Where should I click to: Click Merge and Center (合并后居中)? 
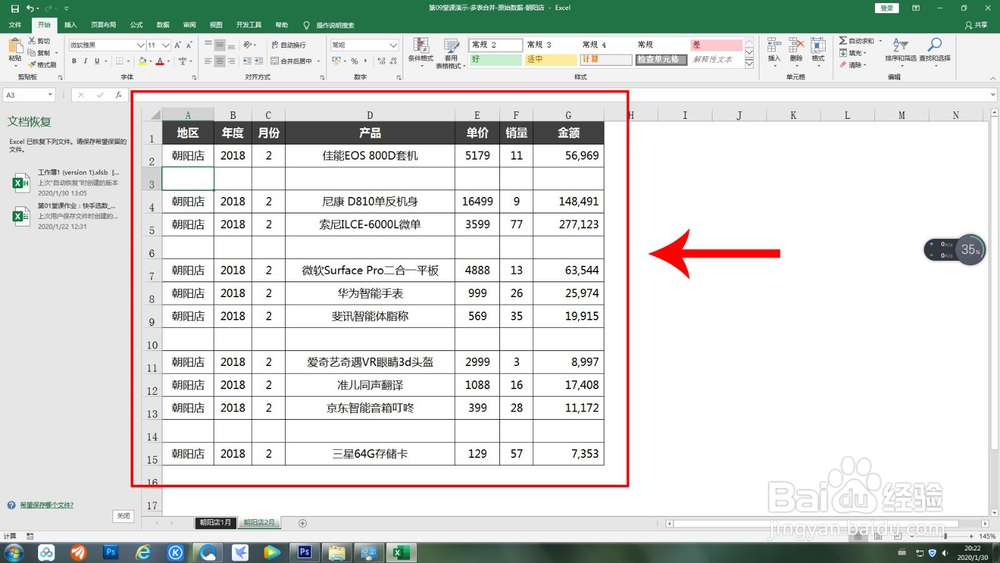click(x=291, y=61)
